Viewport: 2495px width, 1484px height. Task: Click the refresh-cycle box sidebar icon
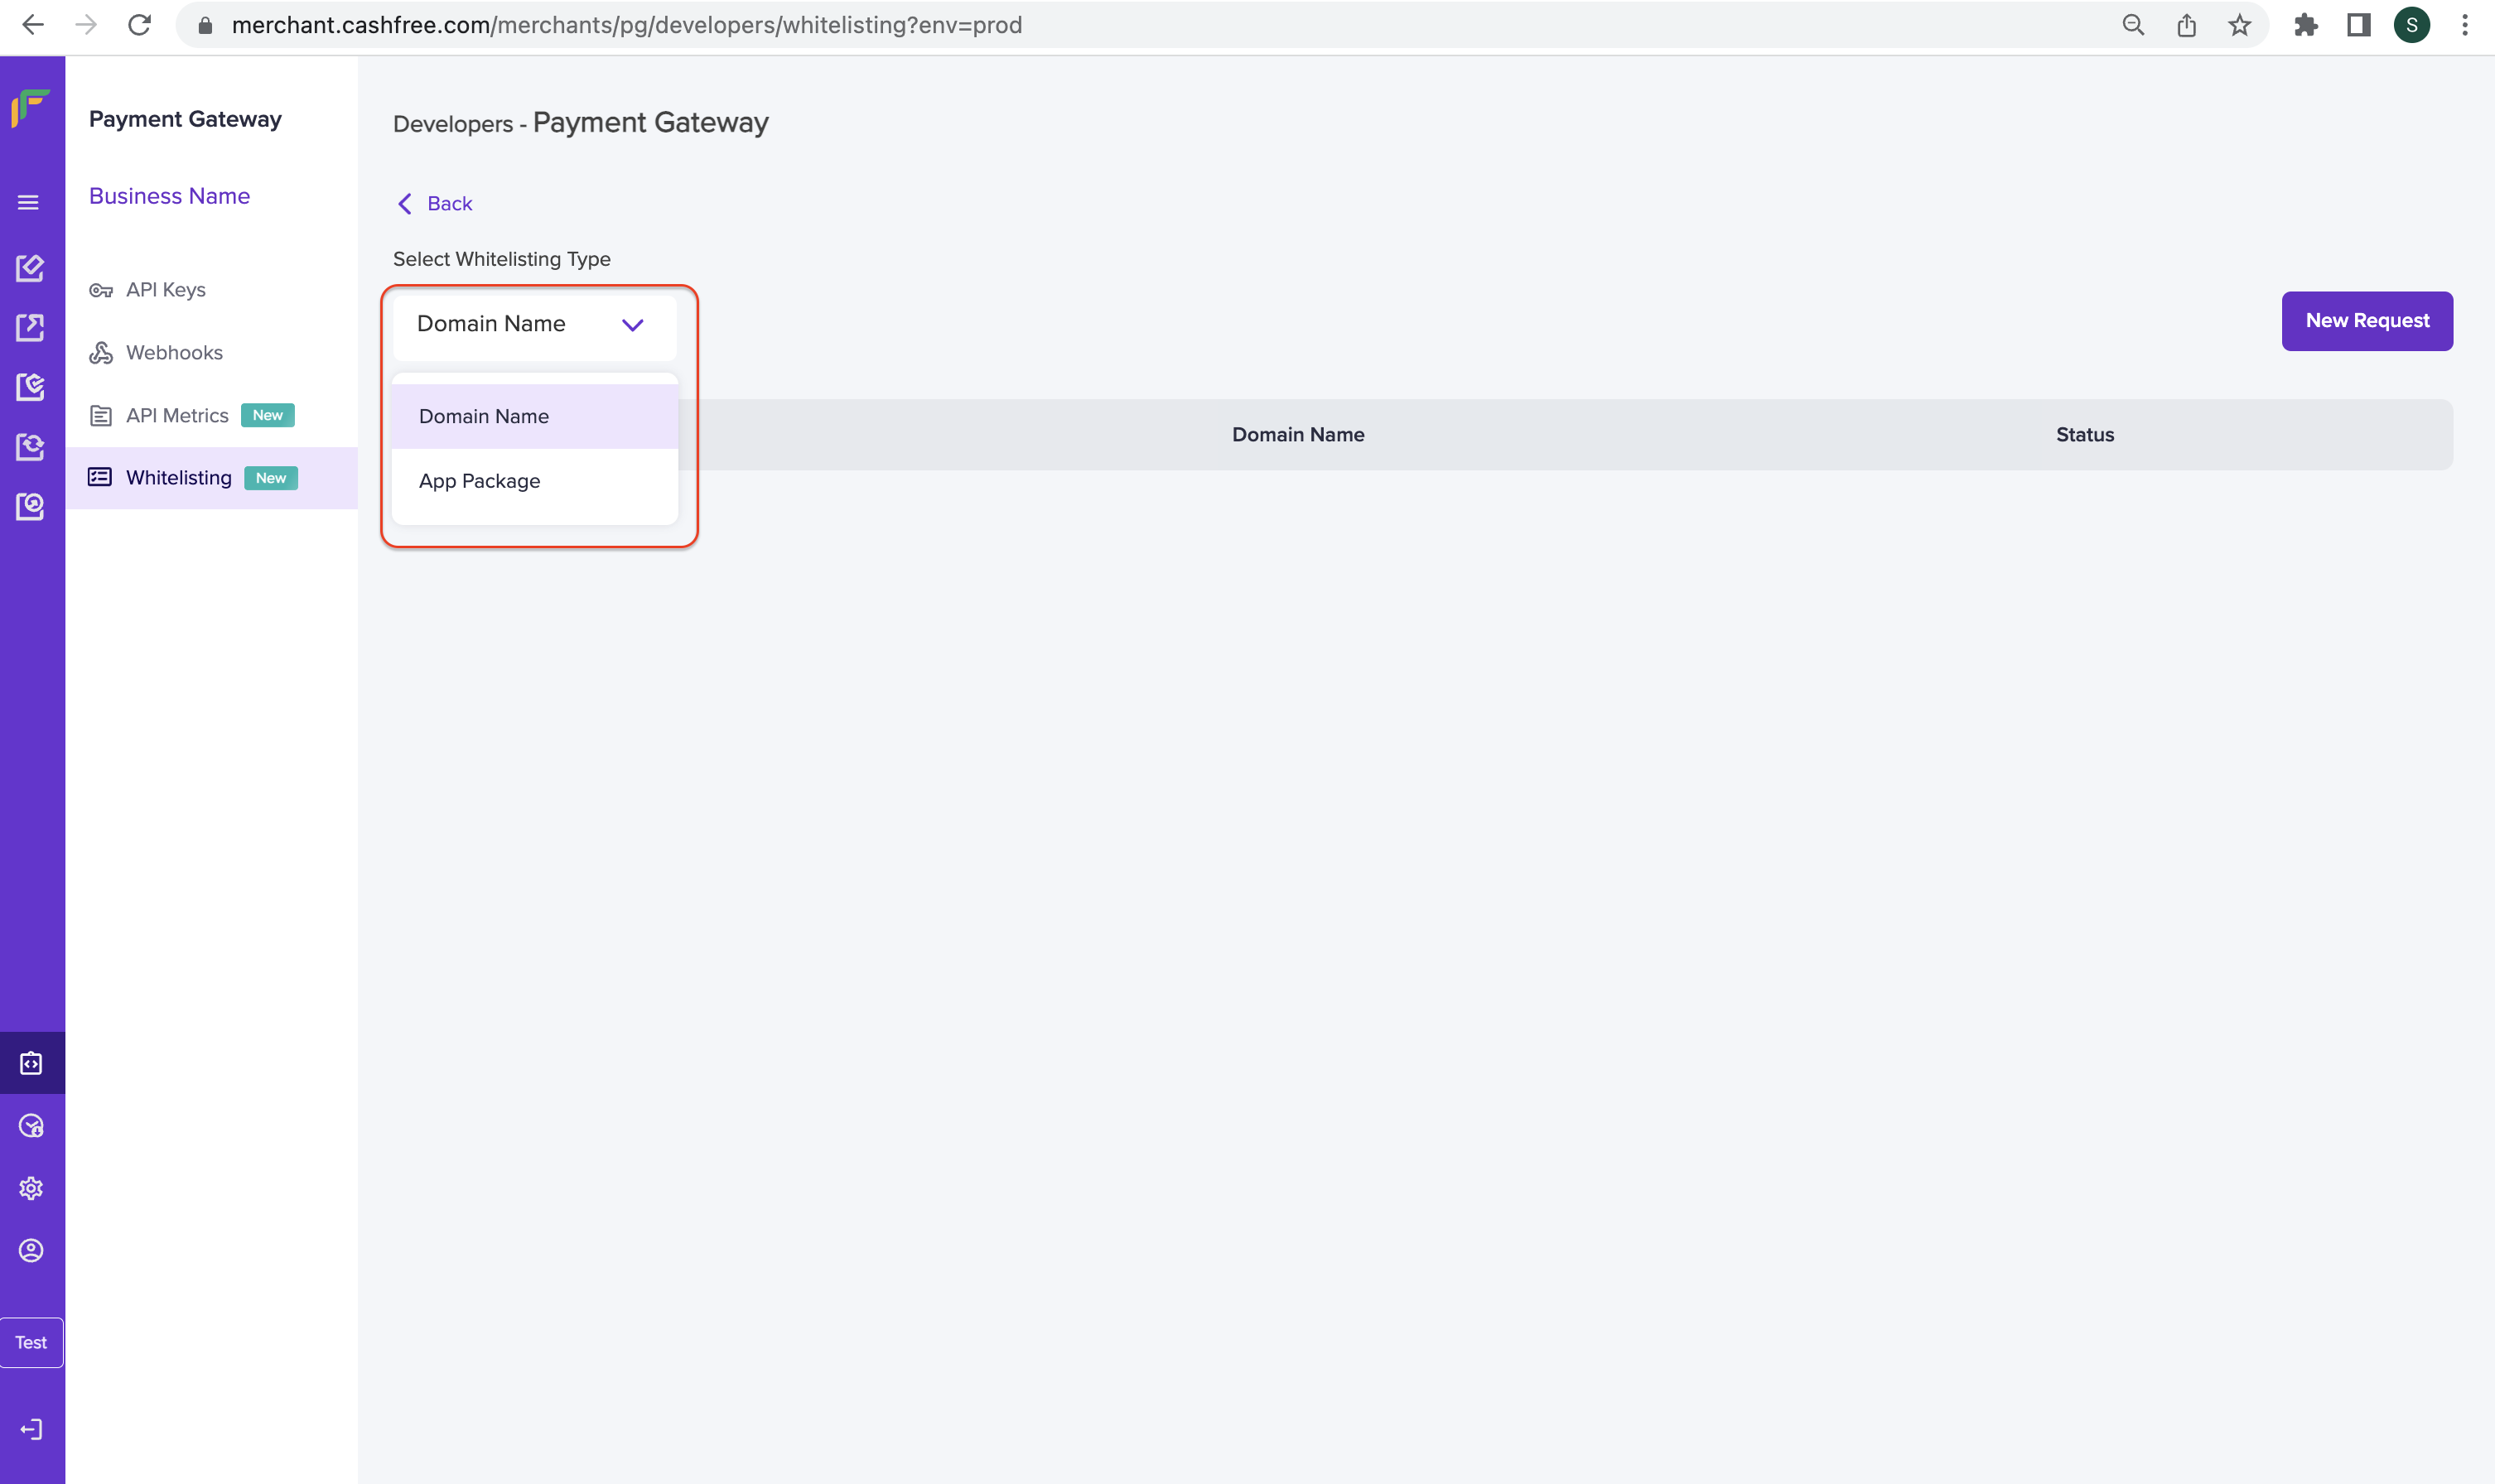31,447
